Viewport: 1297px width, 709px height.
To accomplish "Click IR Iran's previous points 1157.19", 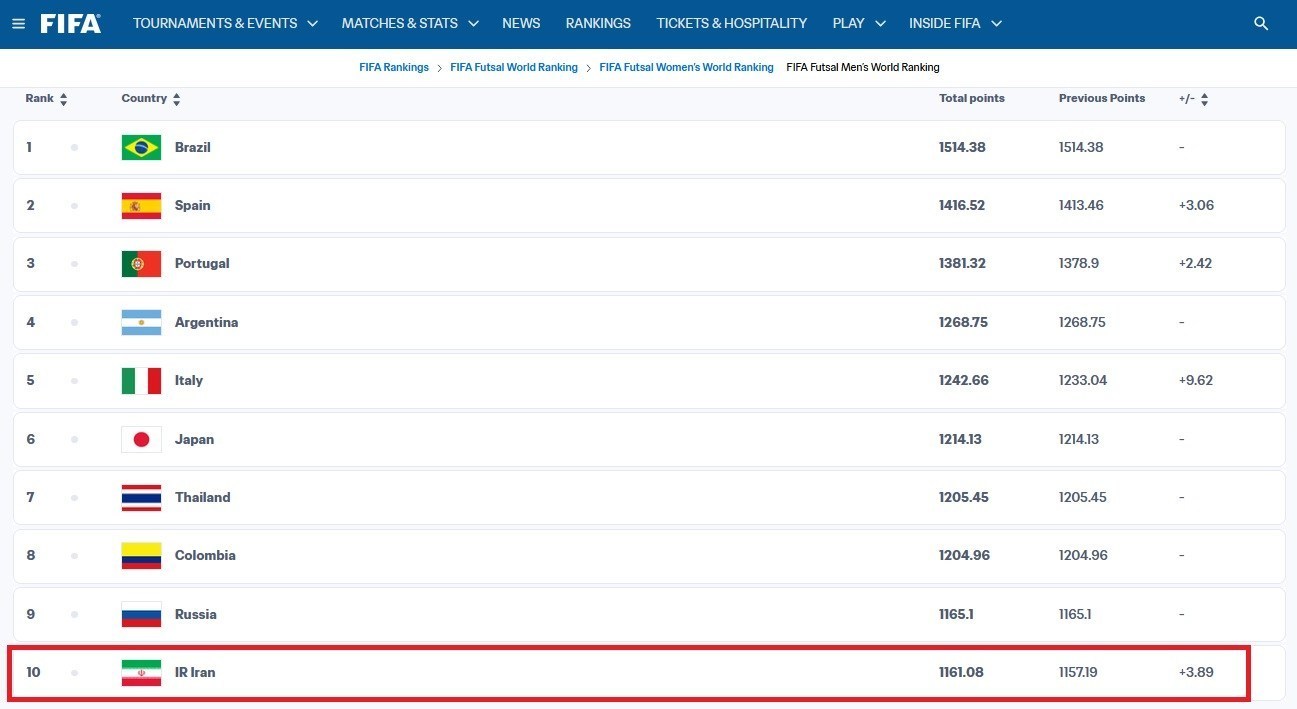I will tap(1078, 672).
